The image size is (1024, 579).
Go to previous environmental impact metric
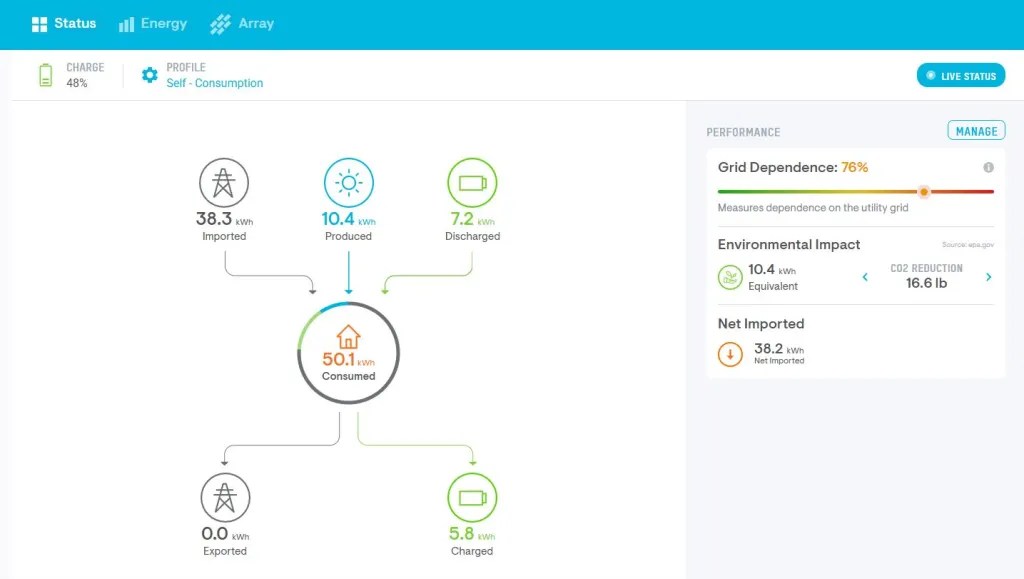pyautogui.click(x=865, y=277)
